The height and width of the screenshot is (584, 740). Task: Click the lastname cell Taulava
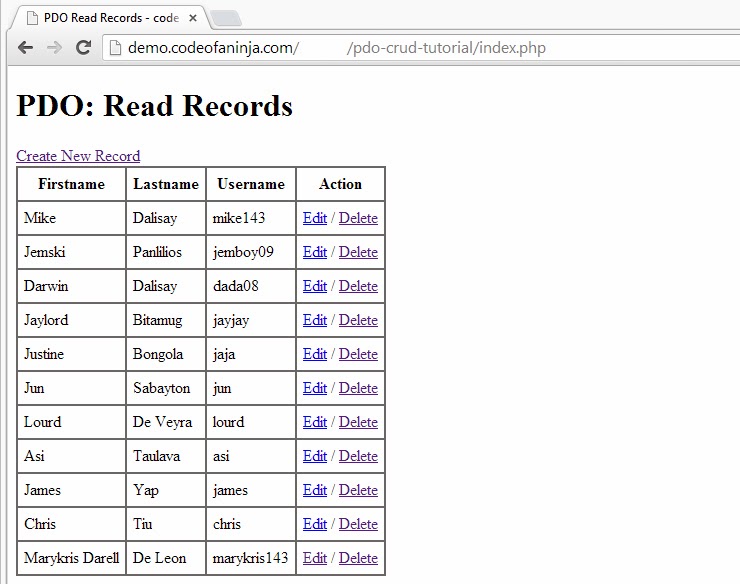(x=166, y=456)
